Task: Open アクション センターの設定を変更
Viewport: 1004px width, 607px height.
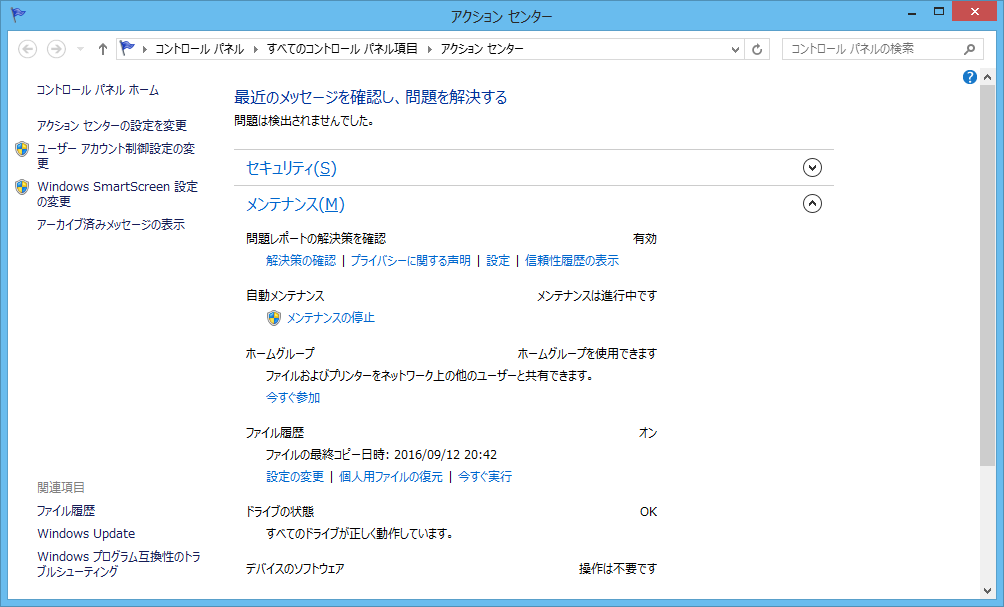Action: click(x=111, y=125)
